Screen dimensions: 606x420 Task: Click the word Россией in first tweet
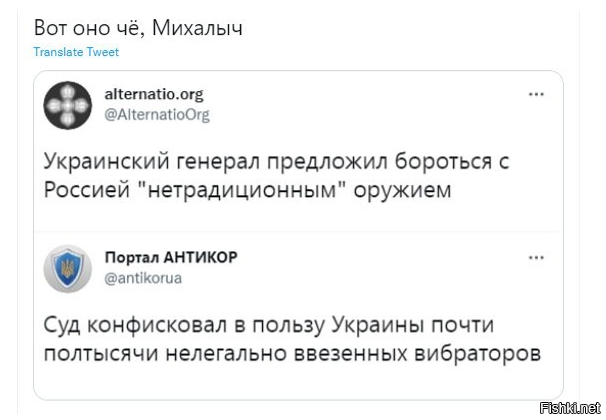(87, 190)
